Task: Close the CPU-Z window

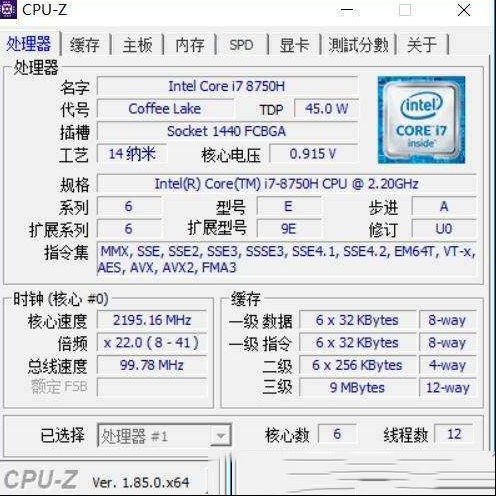Action: [x=464, y=10]
